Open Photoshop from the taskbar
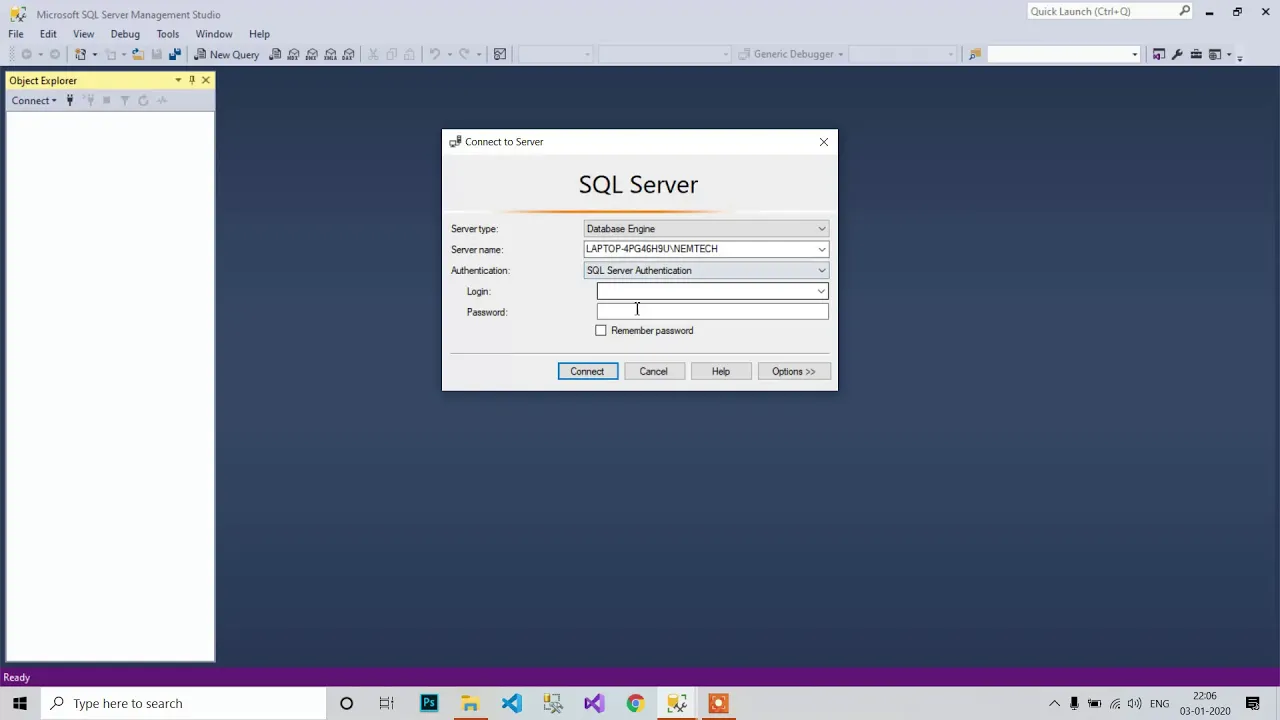 (429, 703)
